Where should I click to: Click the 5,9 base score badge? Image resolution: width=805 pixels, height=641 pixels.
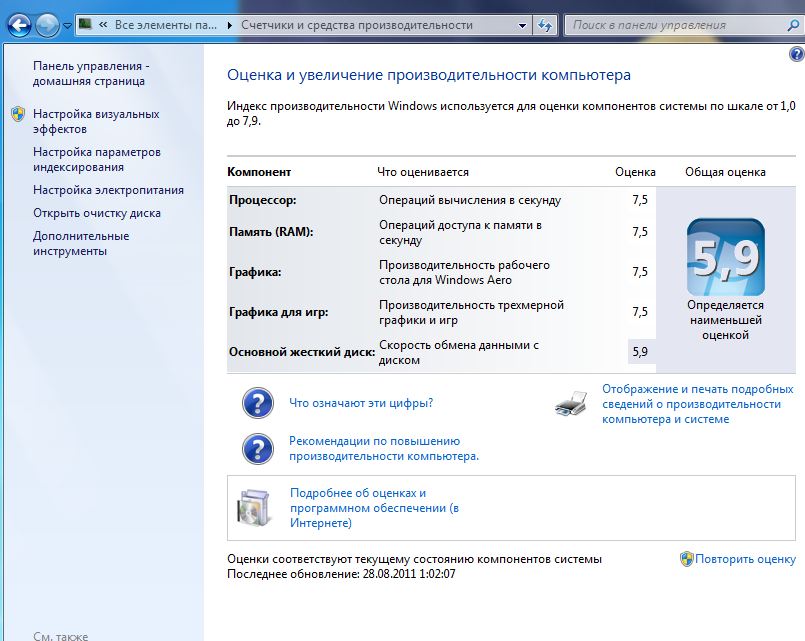coord(725,257)
